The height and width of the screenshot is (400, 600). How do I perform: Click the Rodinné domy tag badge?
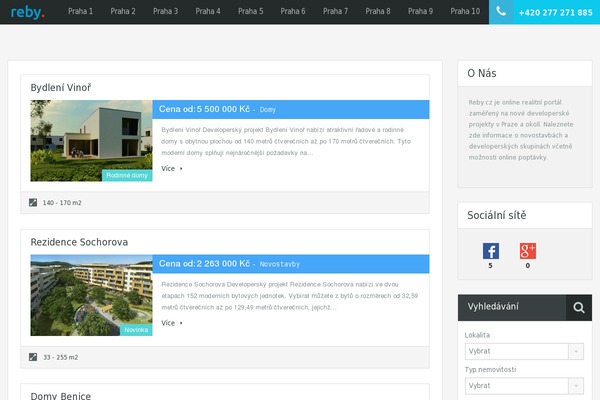pos(127,175)
